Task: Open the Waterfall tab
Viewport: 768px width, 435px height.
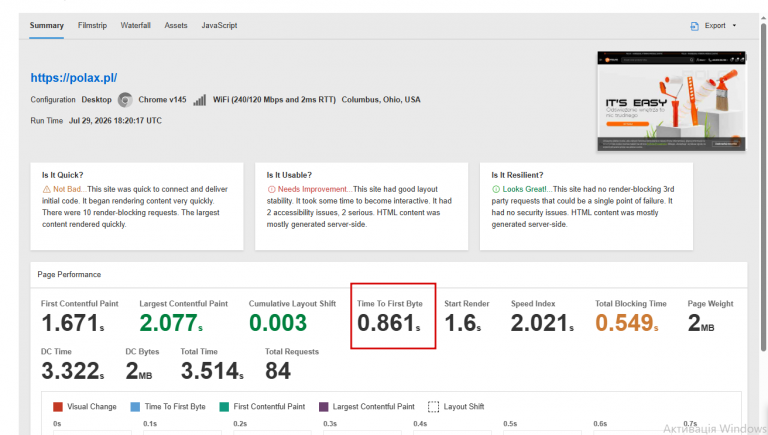Action: [136, 25]
